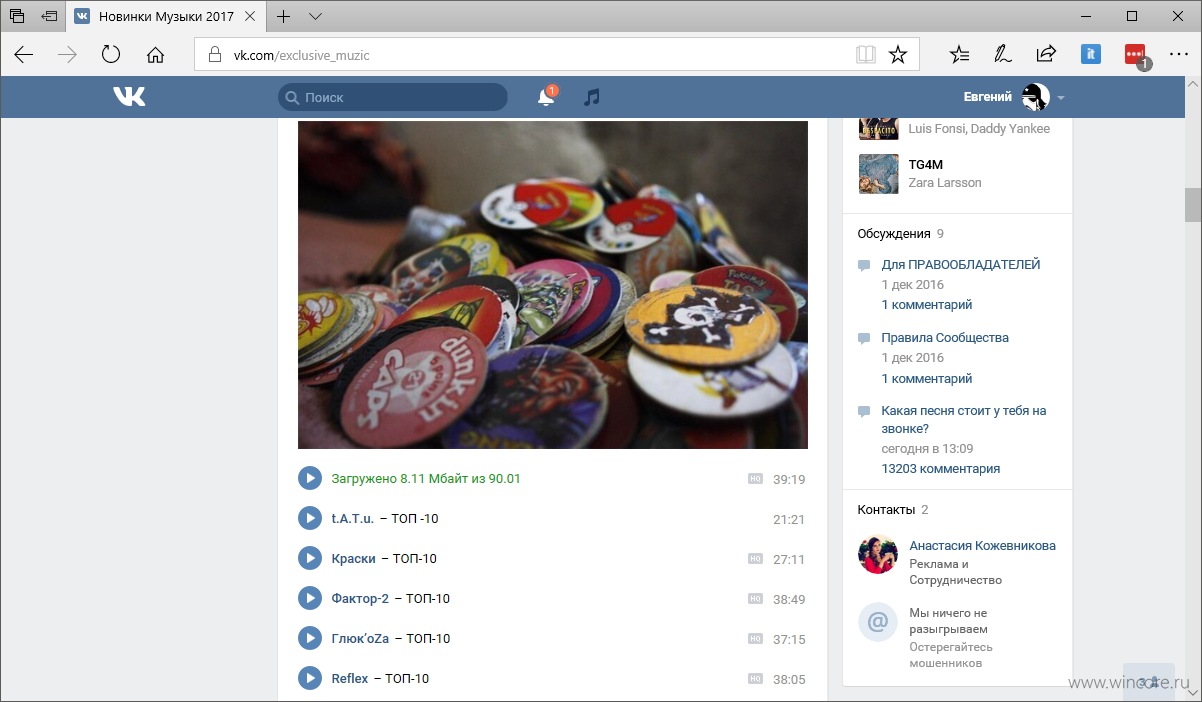Click the 21:21 track duration
The width and height of the screenshot is (1202, 702).
pos(789,520)
